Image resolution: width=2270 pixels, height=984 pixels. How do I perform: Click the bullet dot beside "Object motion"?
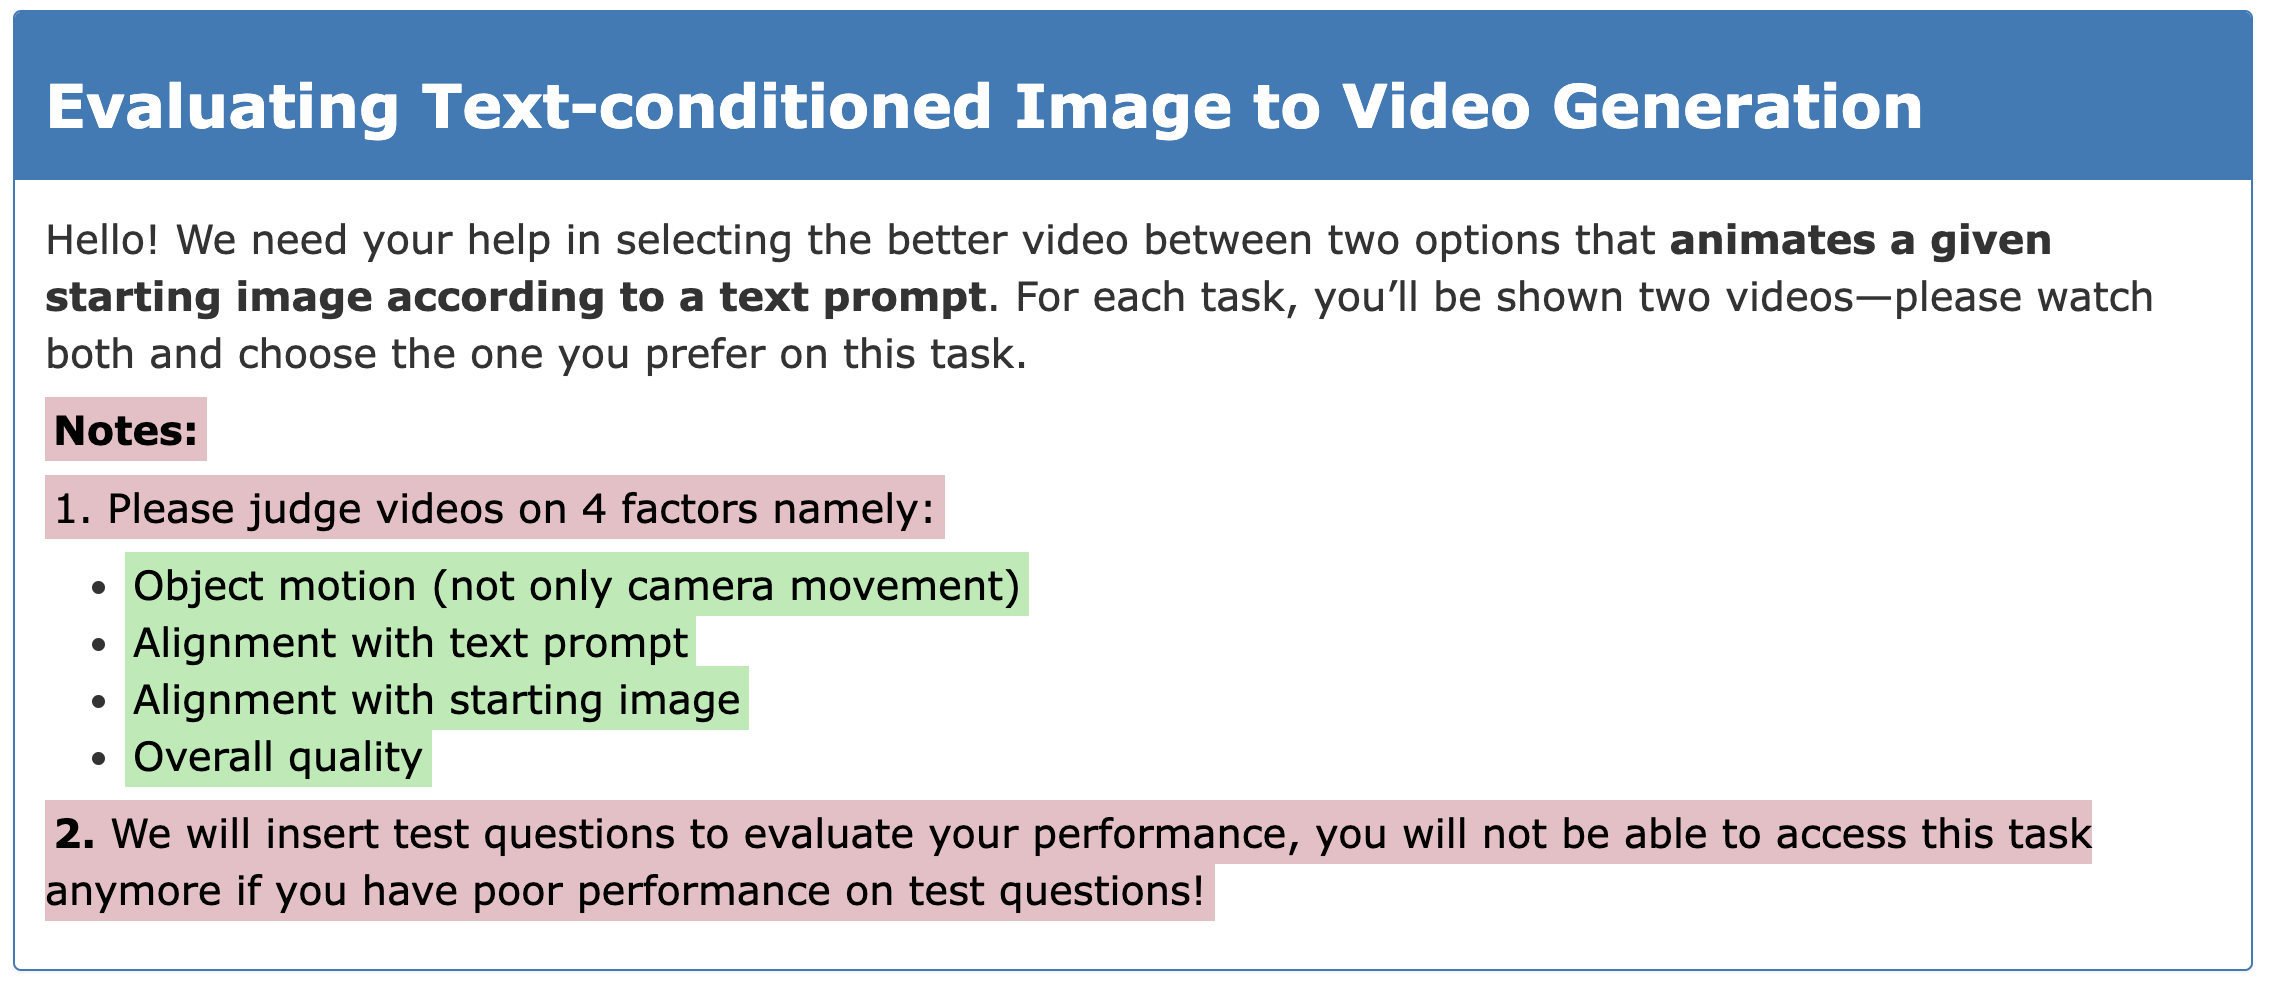(x=98, y=587)
